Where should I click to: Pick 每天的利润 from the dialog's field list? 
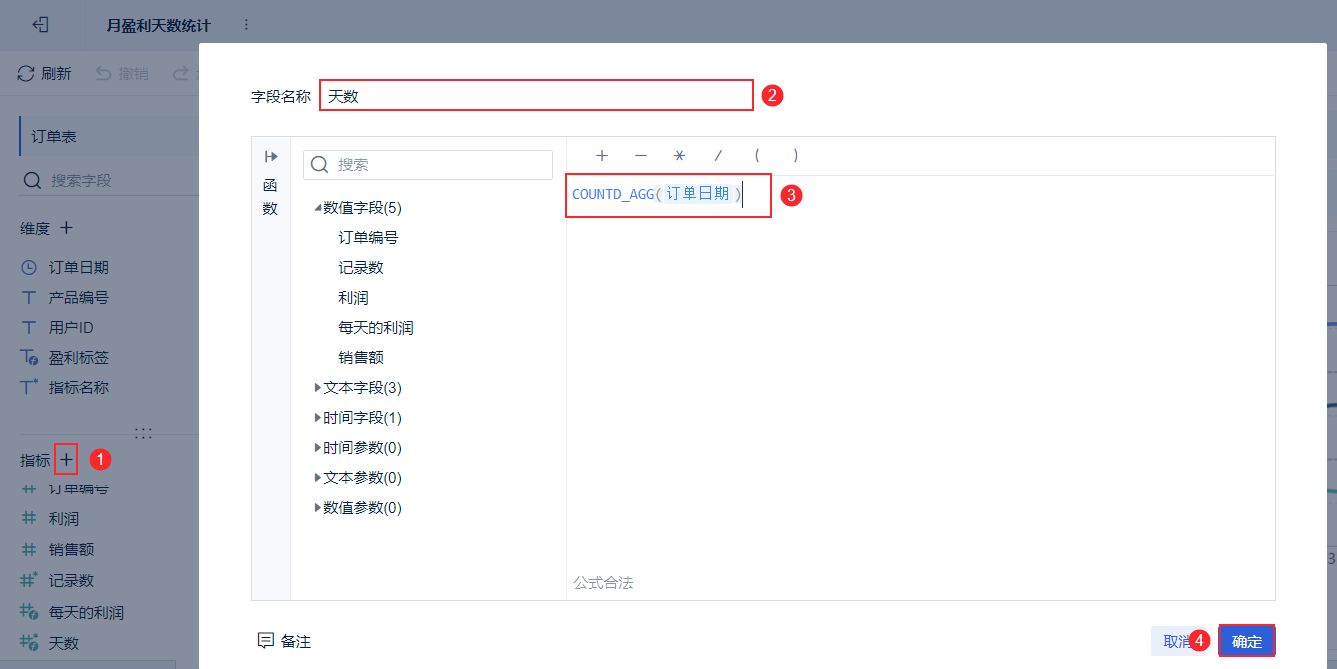point(376,327)
